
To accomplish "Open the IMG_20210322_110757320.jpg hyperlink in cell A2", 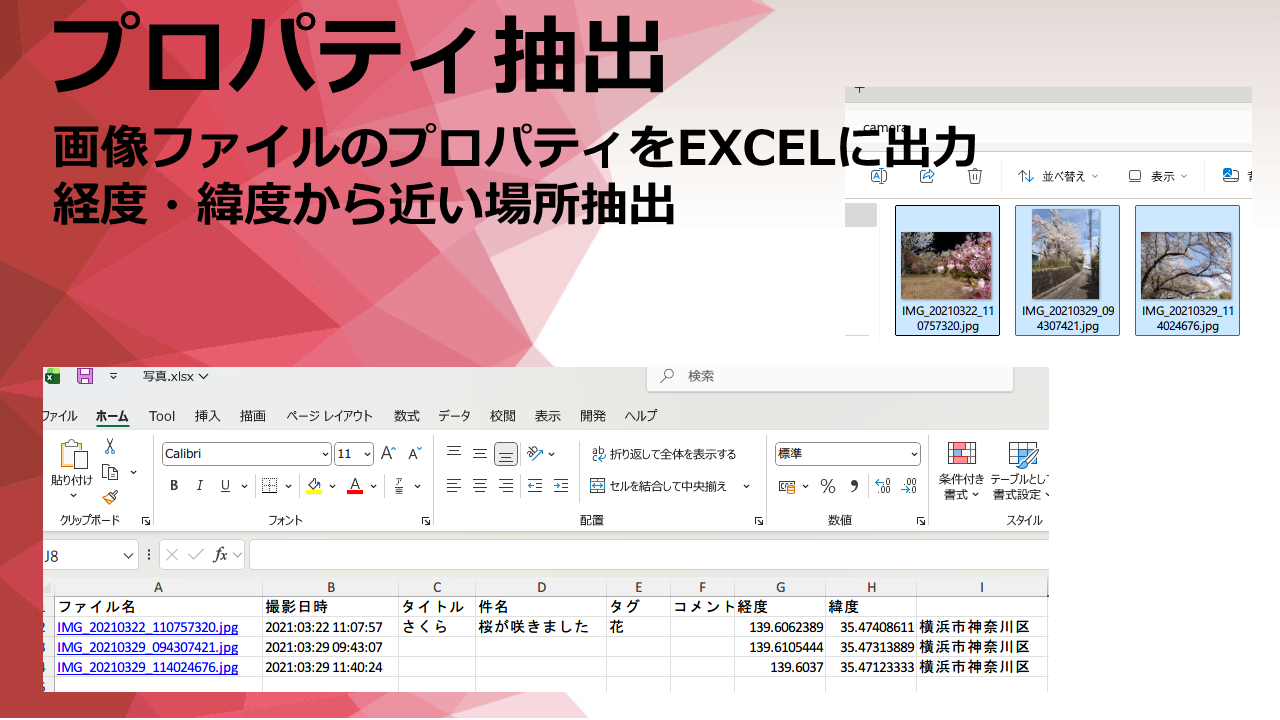I will [148, 627].
